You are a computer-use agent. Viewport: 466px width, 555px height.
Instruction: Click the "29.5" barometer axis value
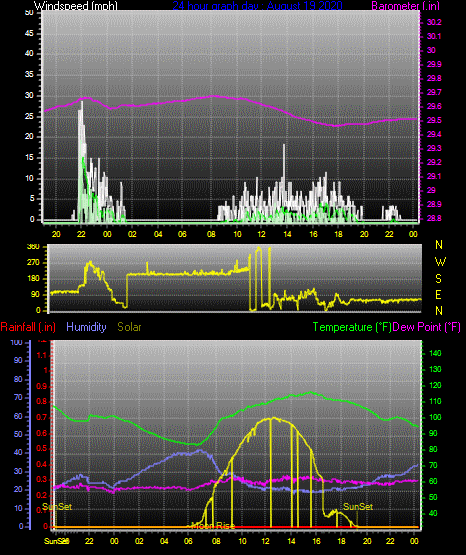pyautogui.click(x=434, y=120)
